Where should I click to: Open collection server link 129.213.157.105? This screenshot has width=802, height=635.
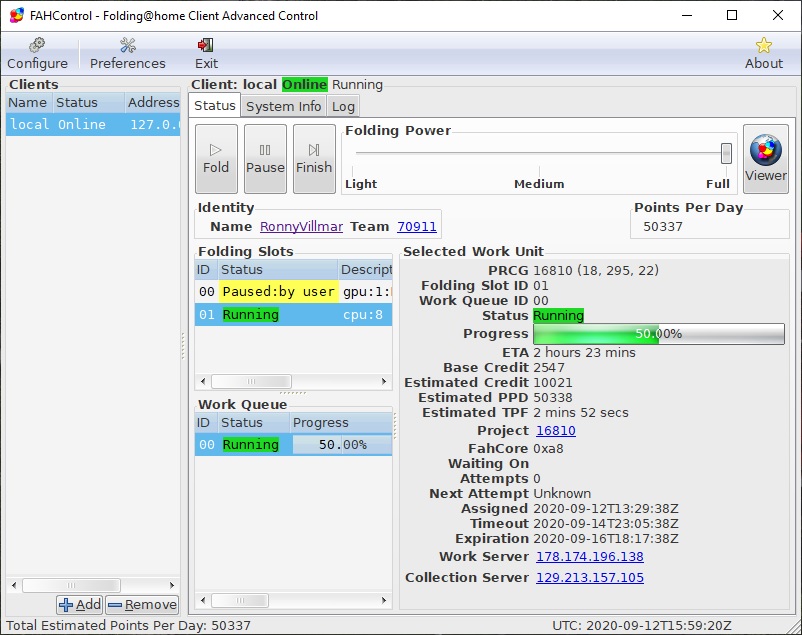click(590, 577)
